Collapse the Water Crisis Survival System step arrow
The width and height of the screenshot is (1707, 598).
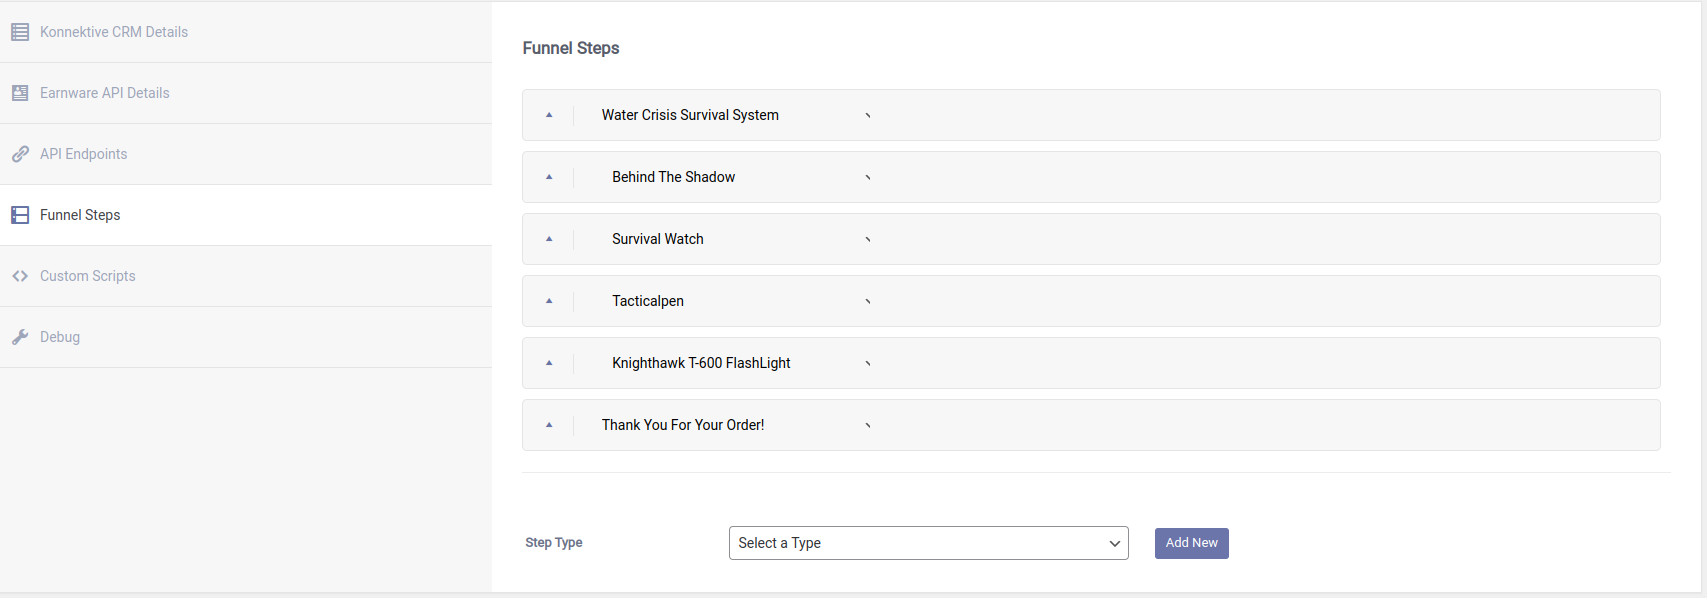pyautogui.click(x=549, y=115)
